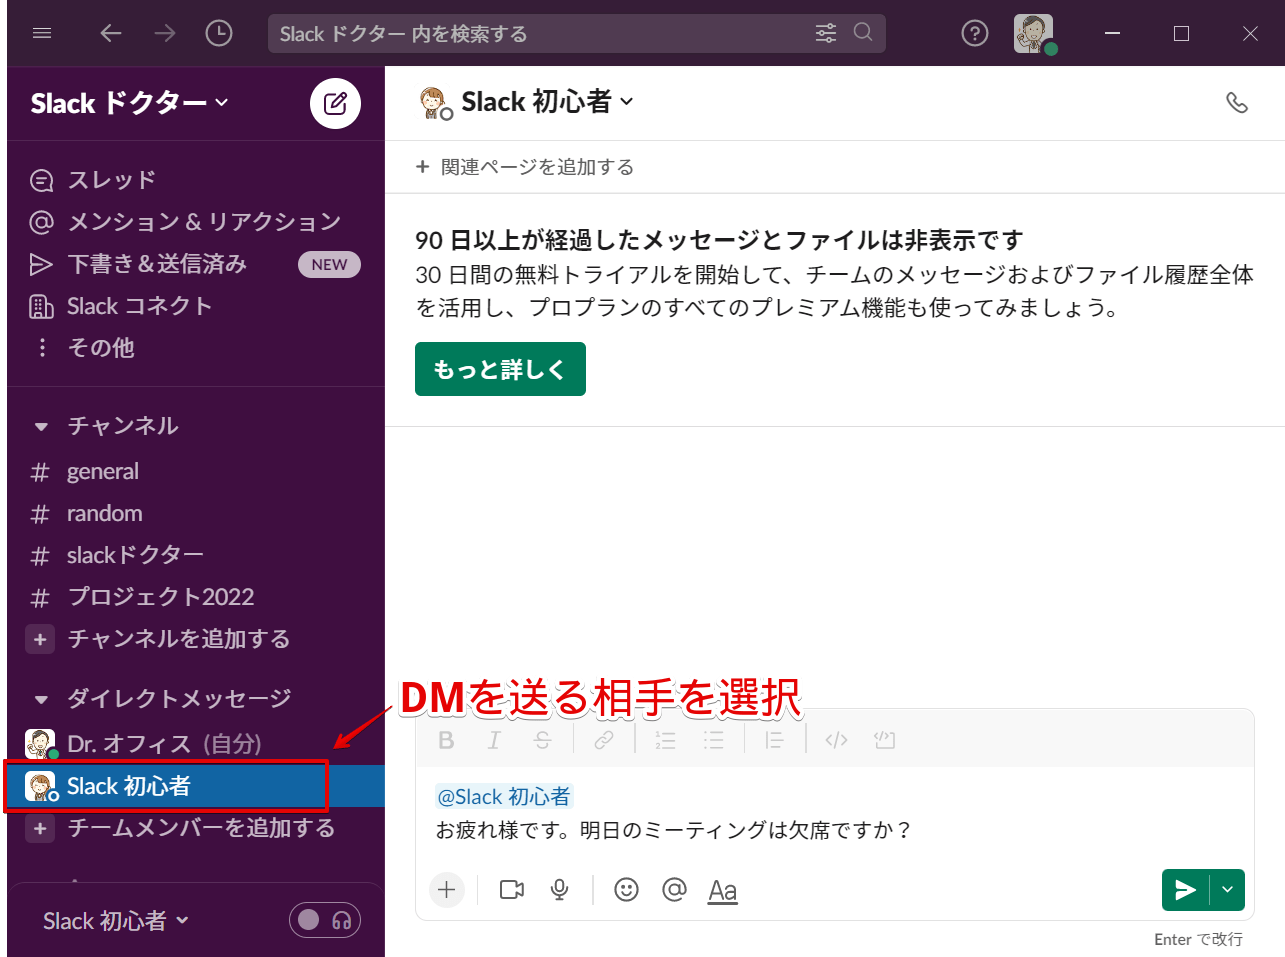
Task: Apply italic formatting in composer
Action: coord(494,740)
